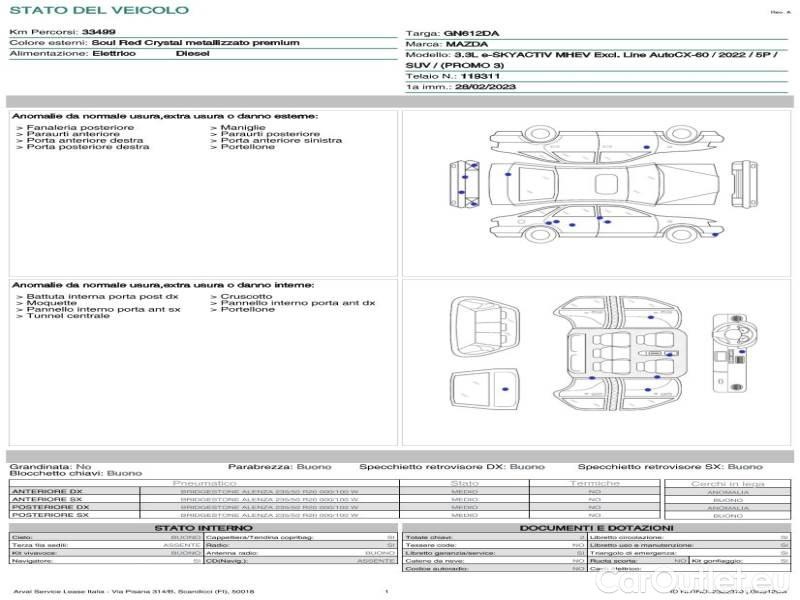Click the DOCUMENTI E DOTAZIONI section header
Image resolution: width=800 pixels, height=600 pixels.
pos(596,528)
